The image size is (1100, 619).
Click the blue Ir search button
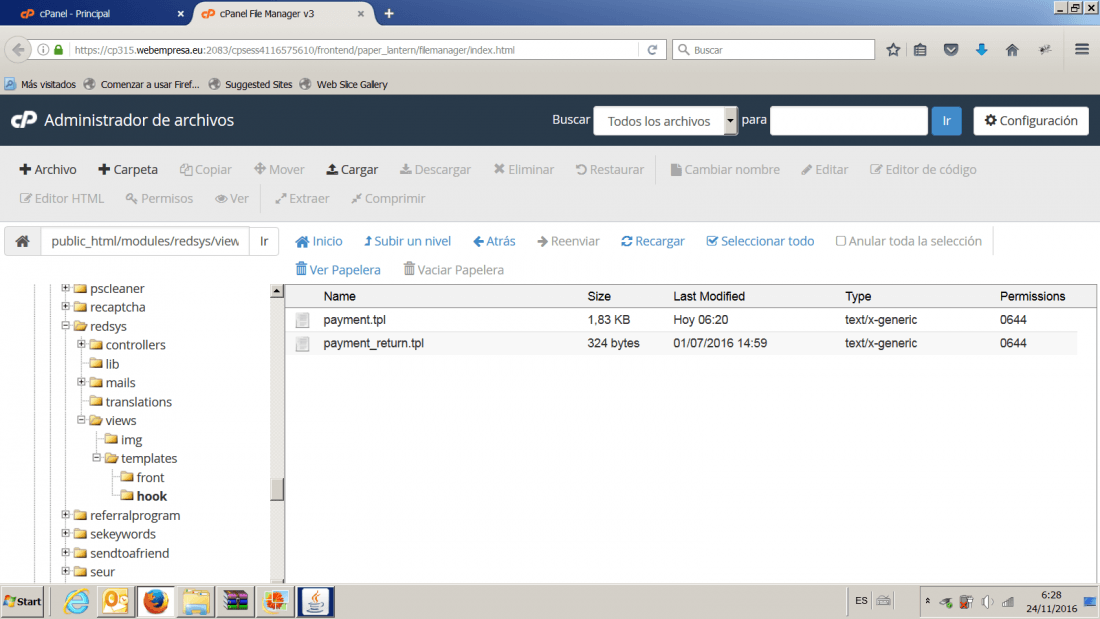pos(946,121)
